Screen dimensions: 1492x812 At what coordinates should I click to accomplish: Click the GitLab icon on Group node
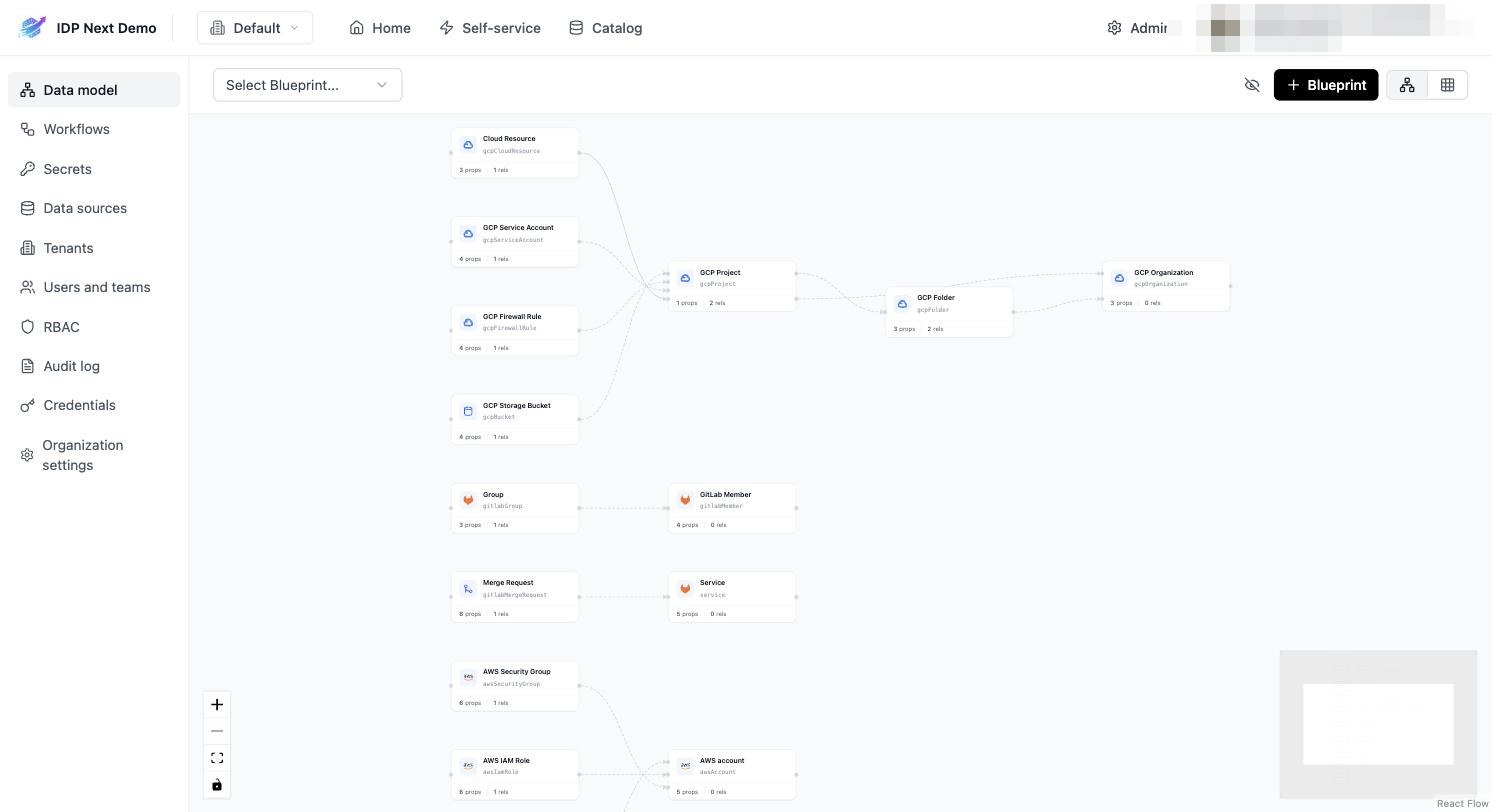point(468,500)
